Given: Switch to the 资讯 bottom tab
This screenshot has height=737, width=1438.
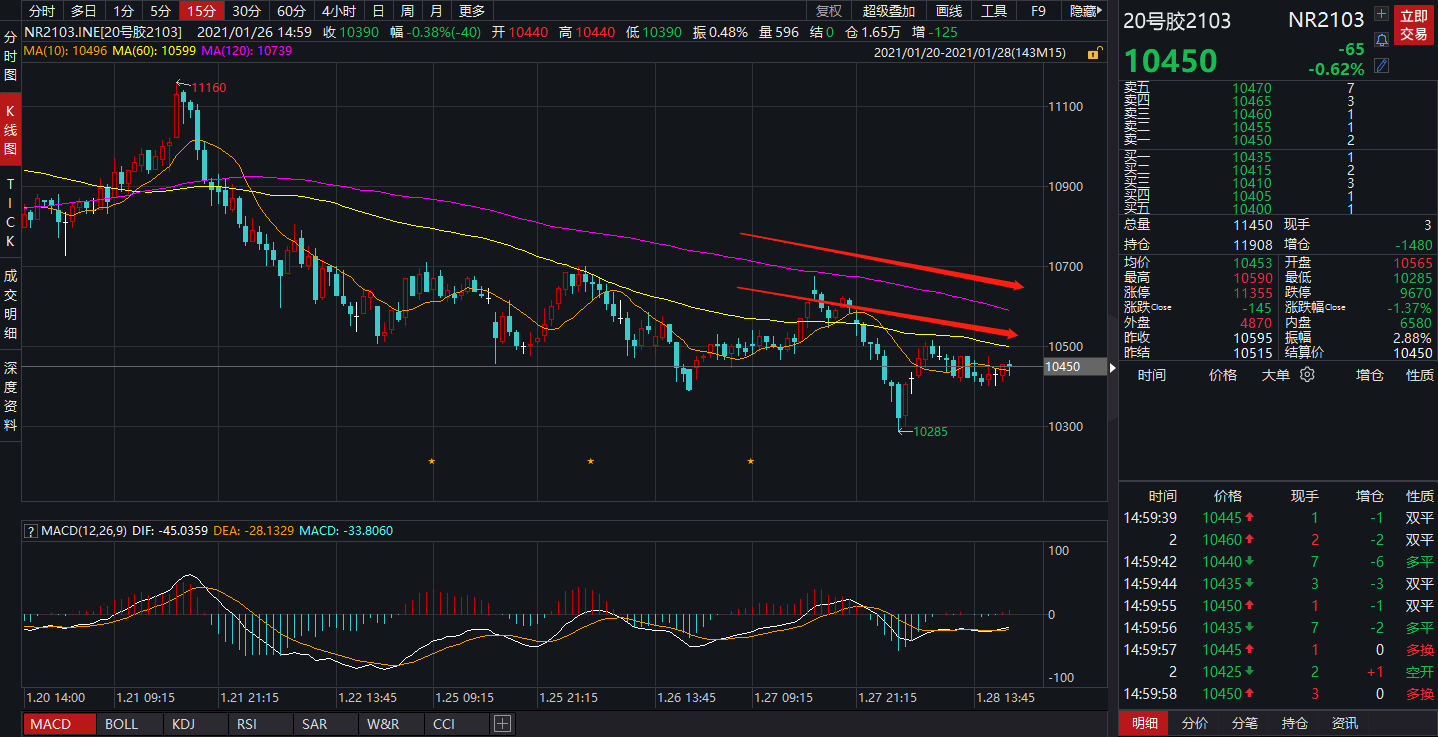Looking at the screenshot, I should coord(1345,723).
